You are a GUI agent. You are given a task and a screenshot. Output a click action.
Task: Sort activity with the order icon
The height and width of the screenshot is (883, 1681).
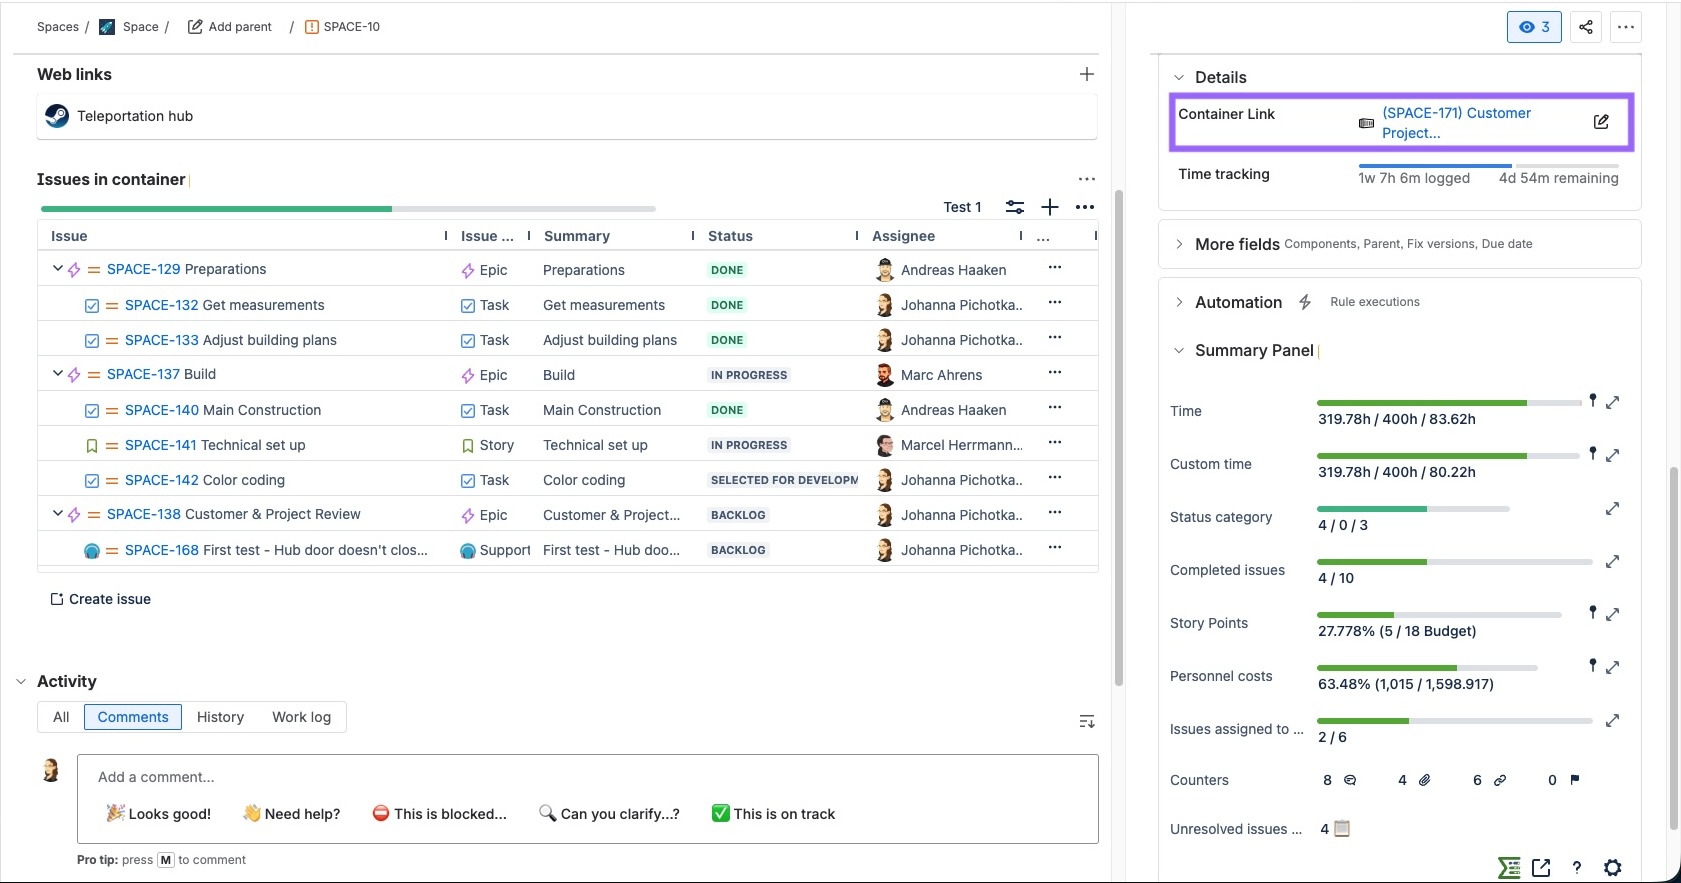pos(1087,721)
